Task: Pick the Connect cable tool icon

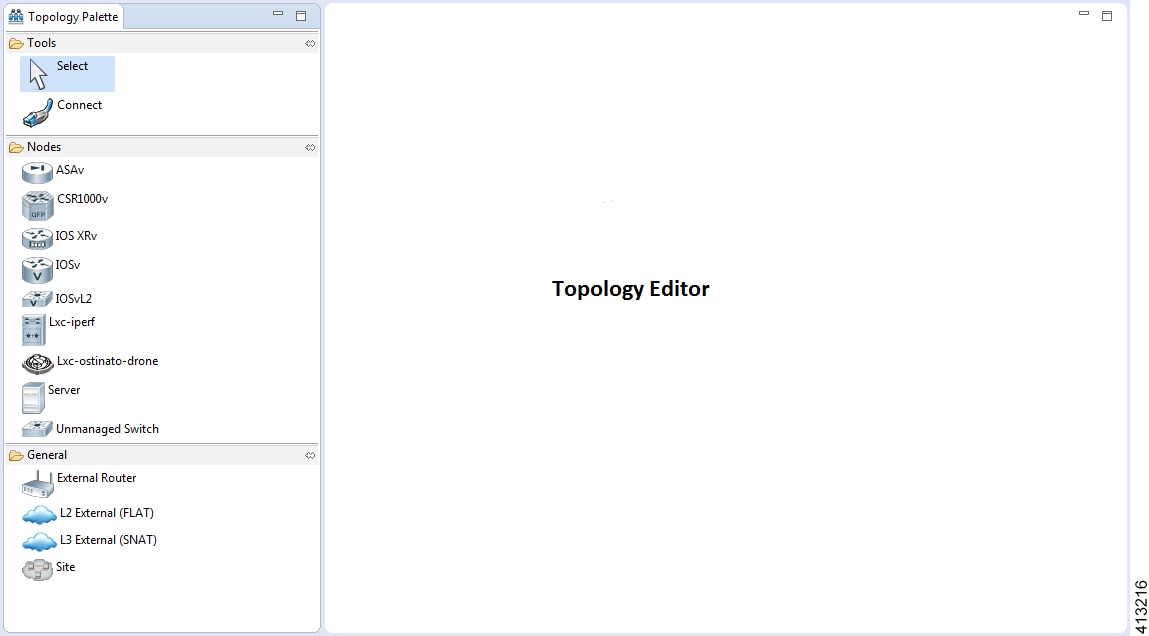Action: pos(37,113)
